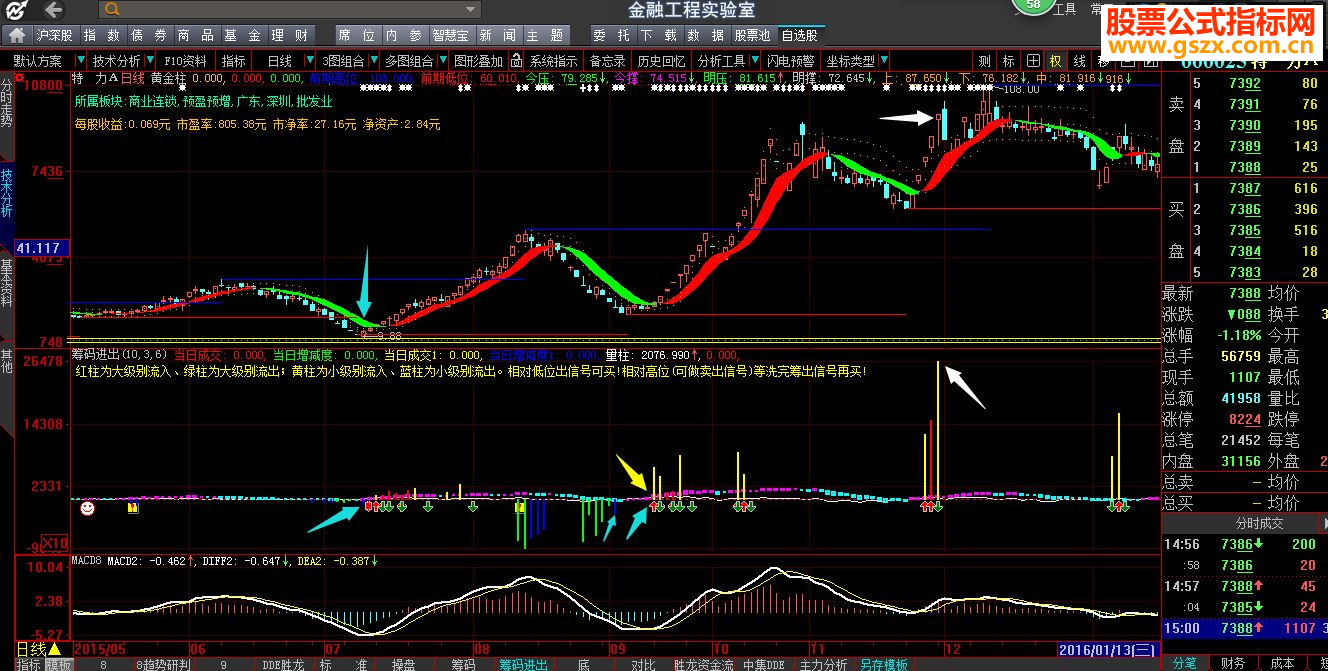Select the 筹码进出 indicator tab
This screenshot has width=1328, height=671.
pos(523,664)
